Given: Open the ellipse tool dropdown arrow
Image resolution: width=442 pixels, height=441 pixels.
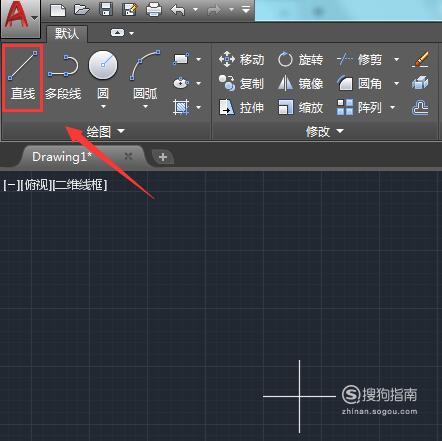Looking at the screenshot, I should pos(199,83).
